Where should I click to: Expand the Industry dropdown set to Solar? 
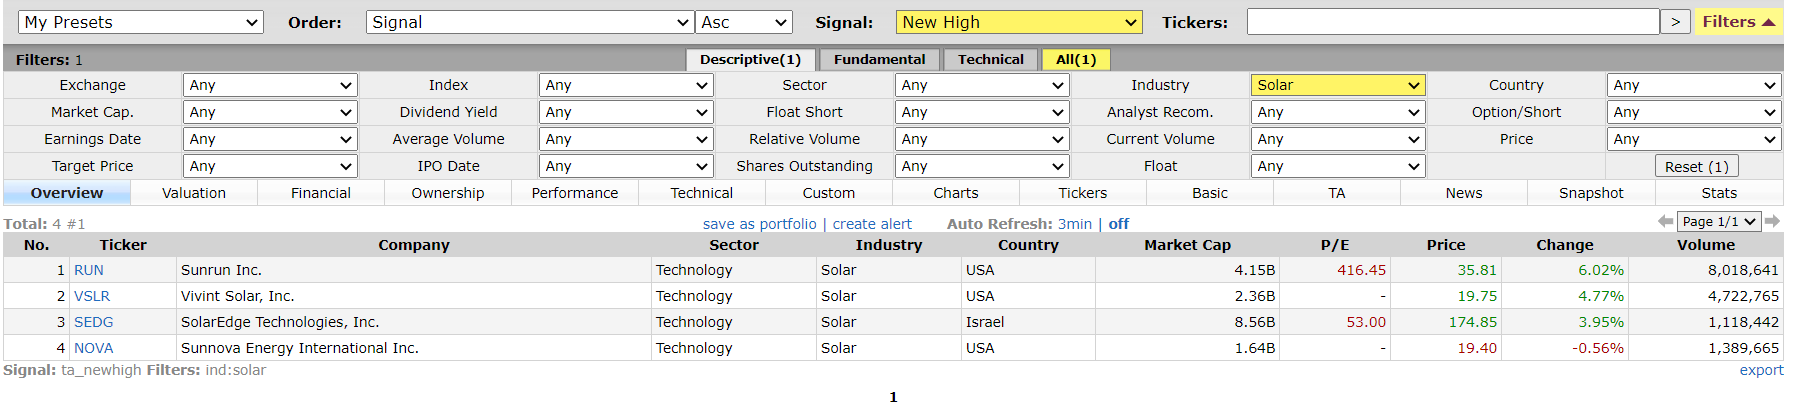point(1337,85)
